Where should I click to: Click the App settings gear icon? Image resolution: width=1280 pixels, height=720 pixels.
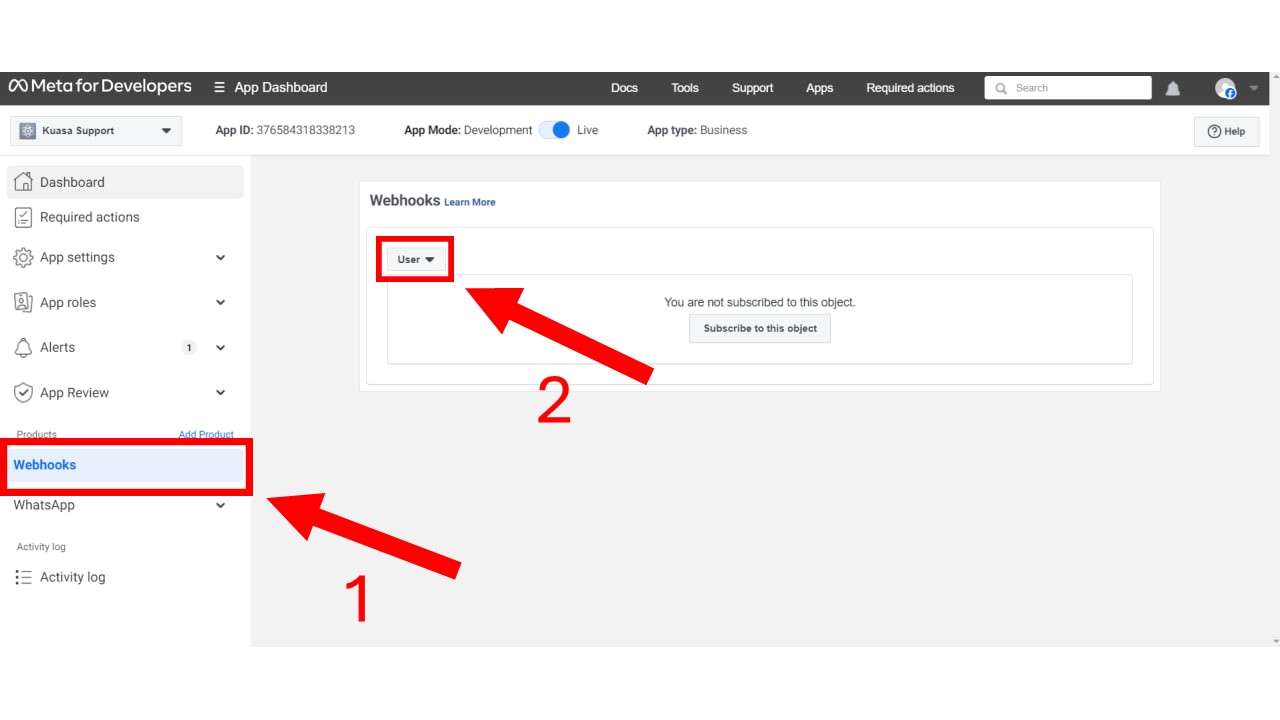point(23,258)
